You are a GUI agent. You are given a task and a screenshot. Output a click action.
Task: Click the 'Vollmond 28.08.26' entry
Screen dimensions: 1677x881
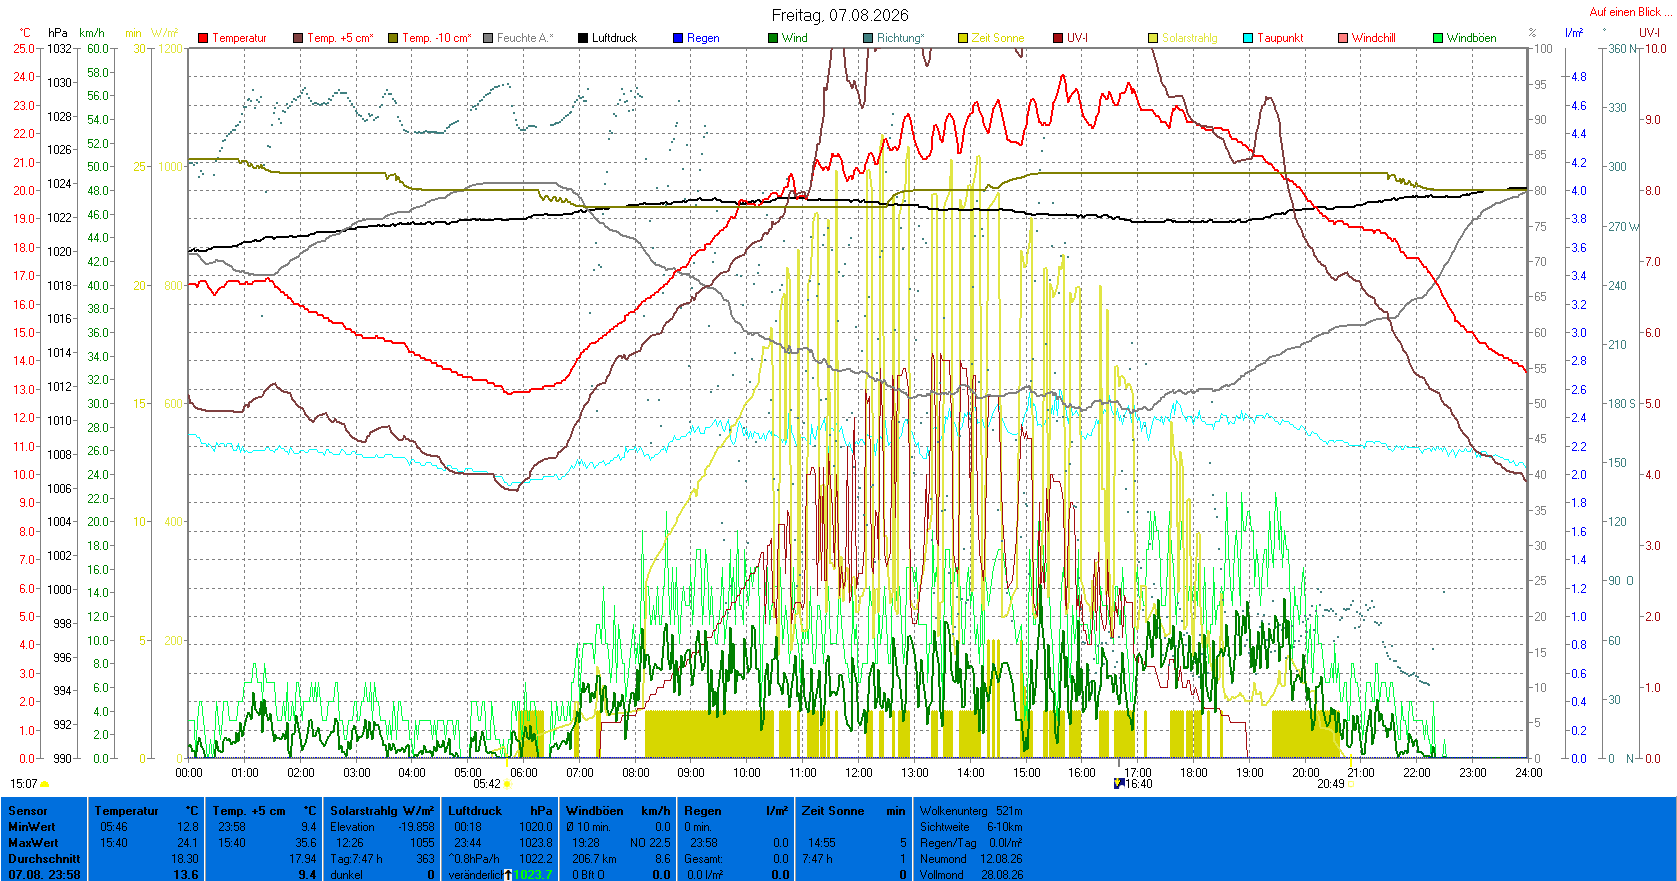click(x=971, y=875)
